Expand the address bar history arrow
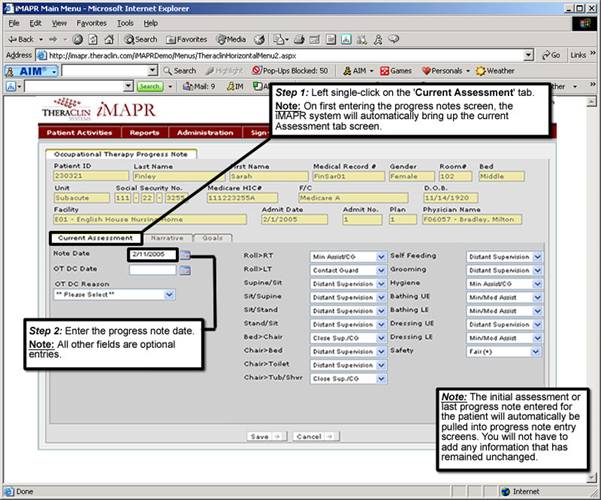Viewport: 601px width, 500px height. 529,55
